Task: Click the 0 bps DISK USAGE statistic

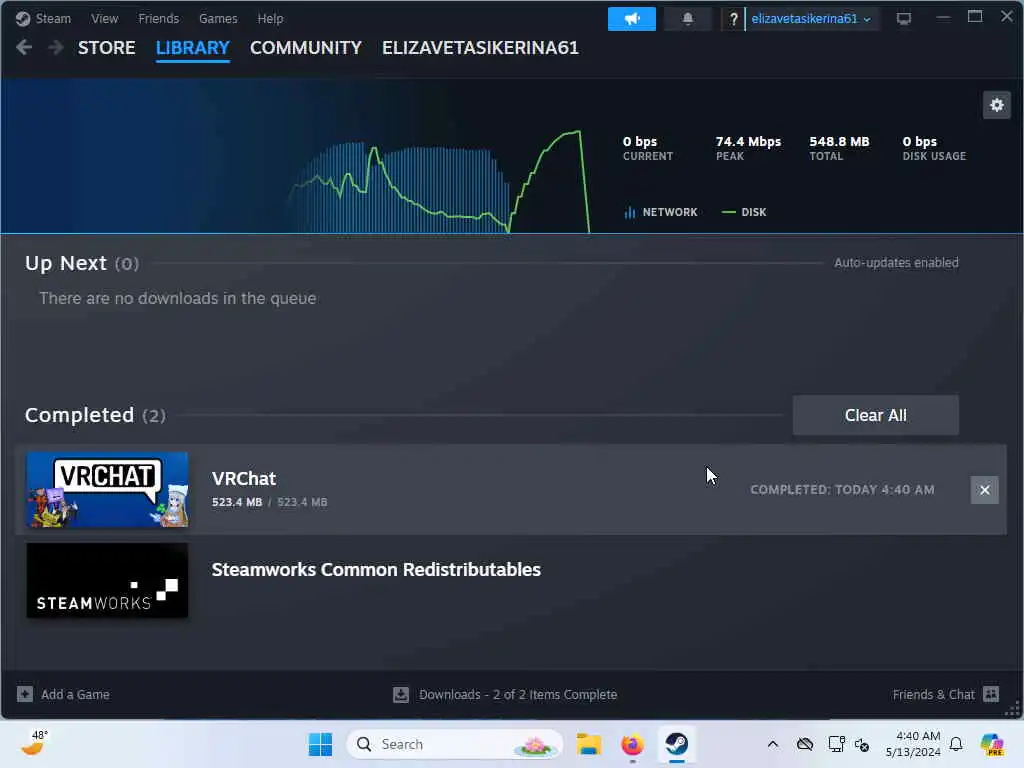Action: pyautogui.click(x=934, y=148)
